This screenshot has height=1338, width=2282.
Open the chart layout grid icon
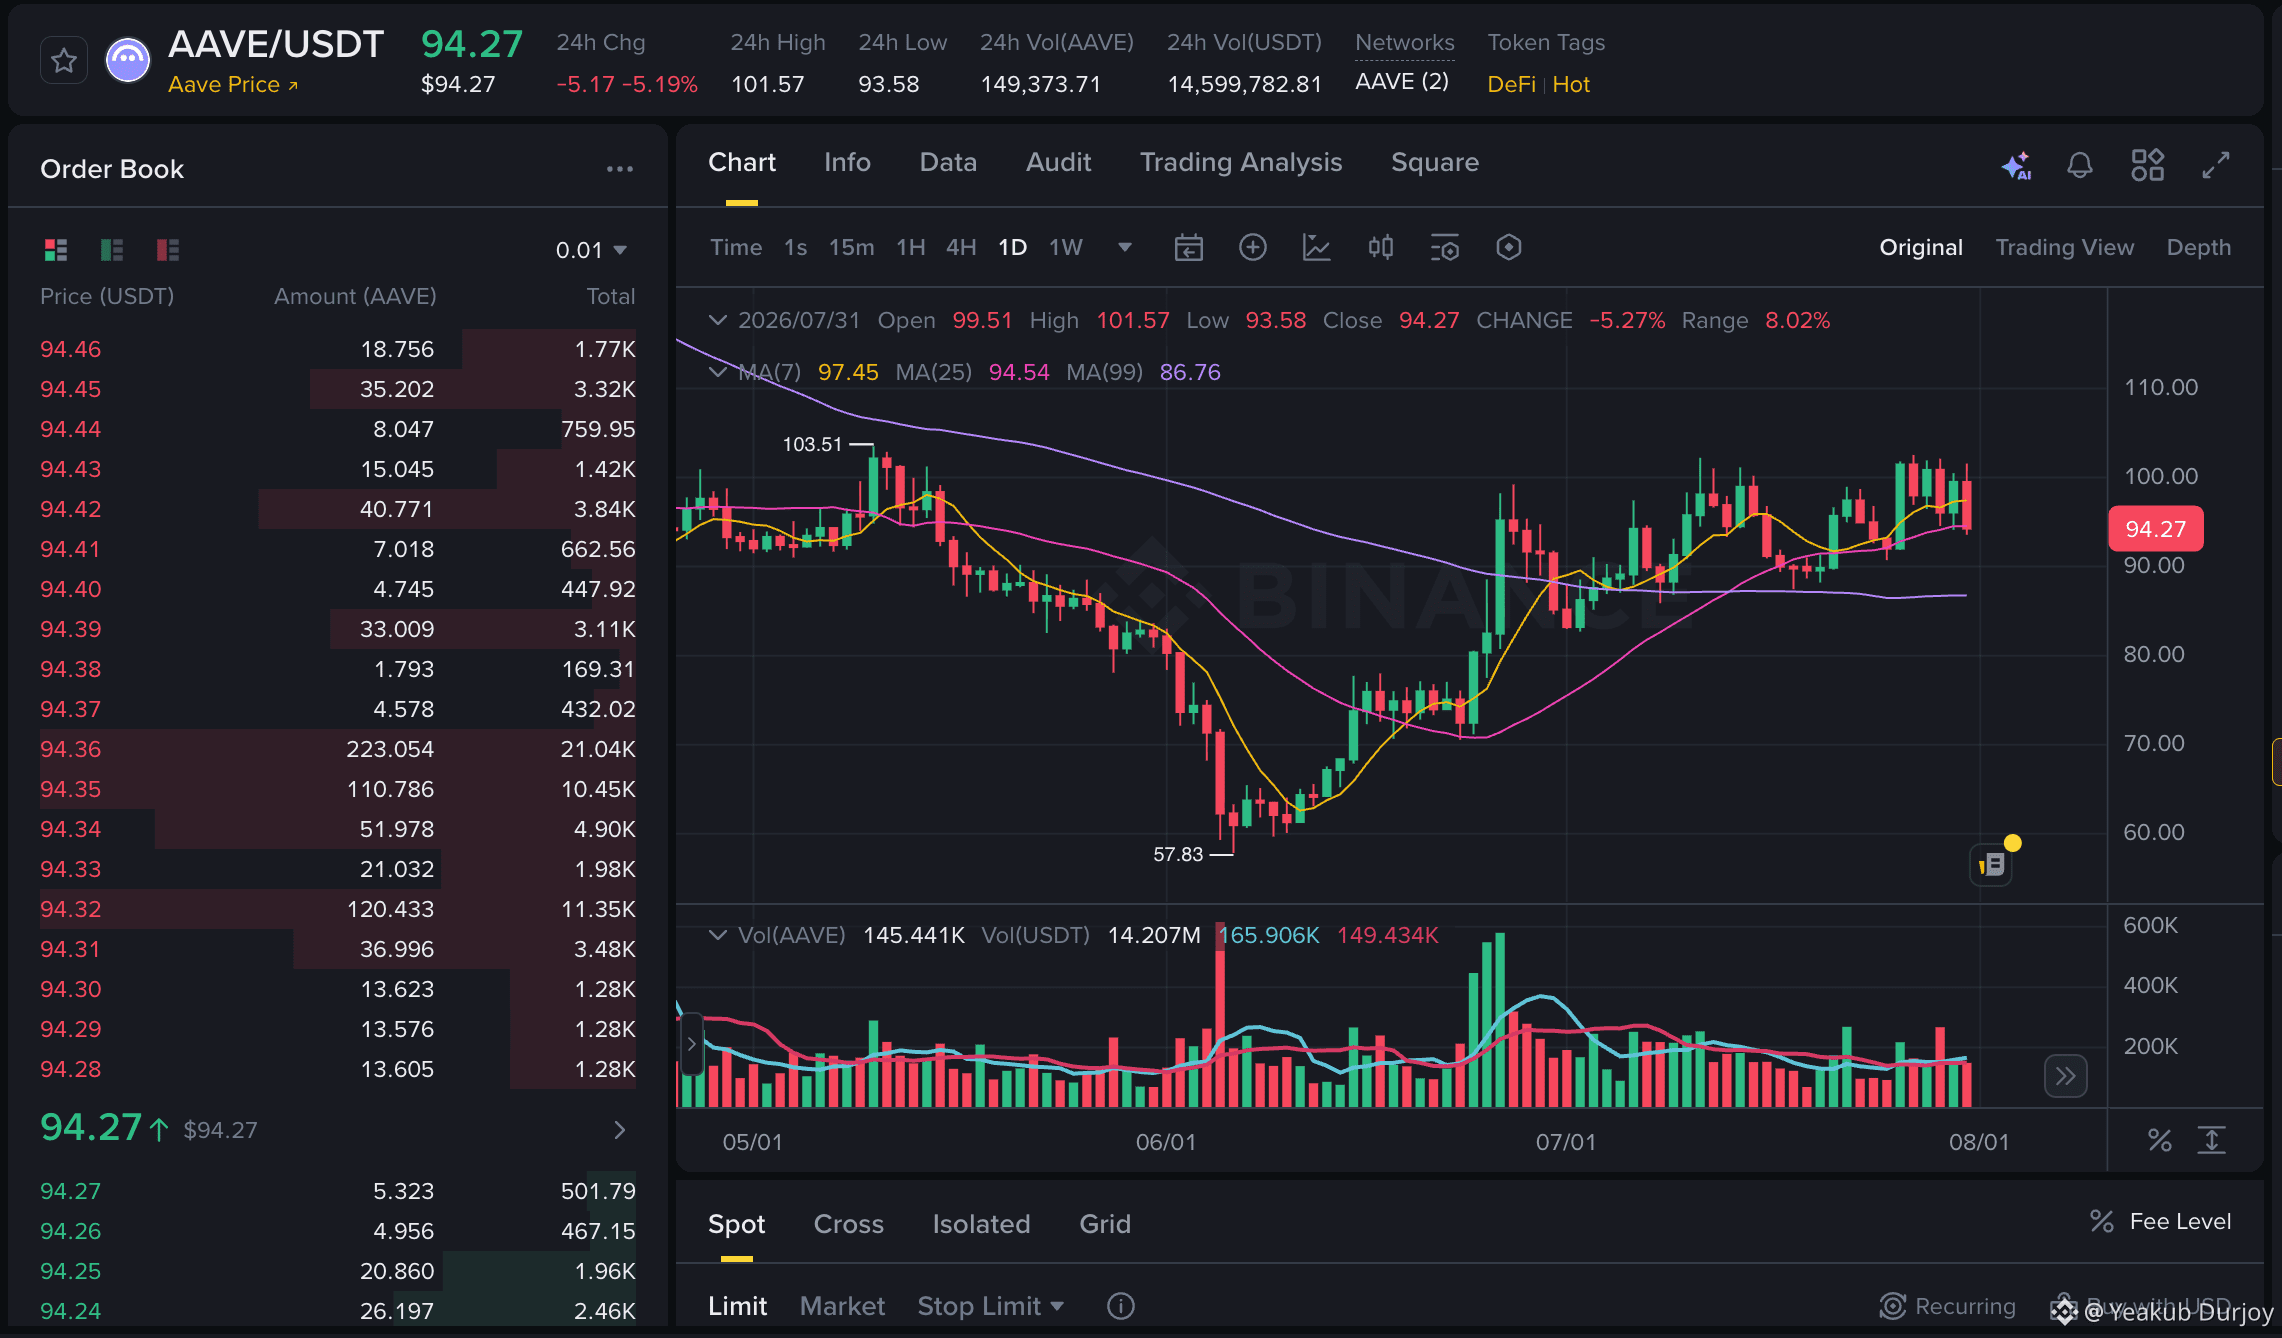2147,165
